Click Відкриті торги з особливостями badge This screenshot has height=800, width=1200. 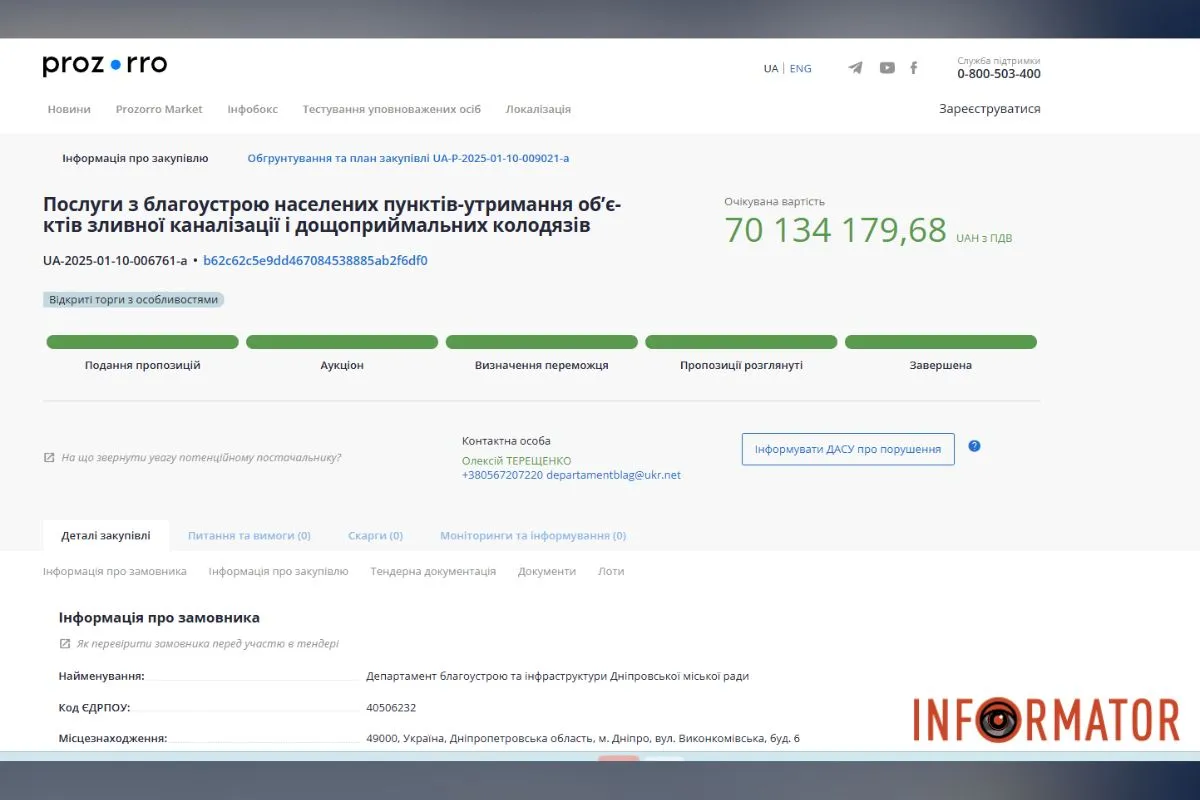(x=134, y=299)
